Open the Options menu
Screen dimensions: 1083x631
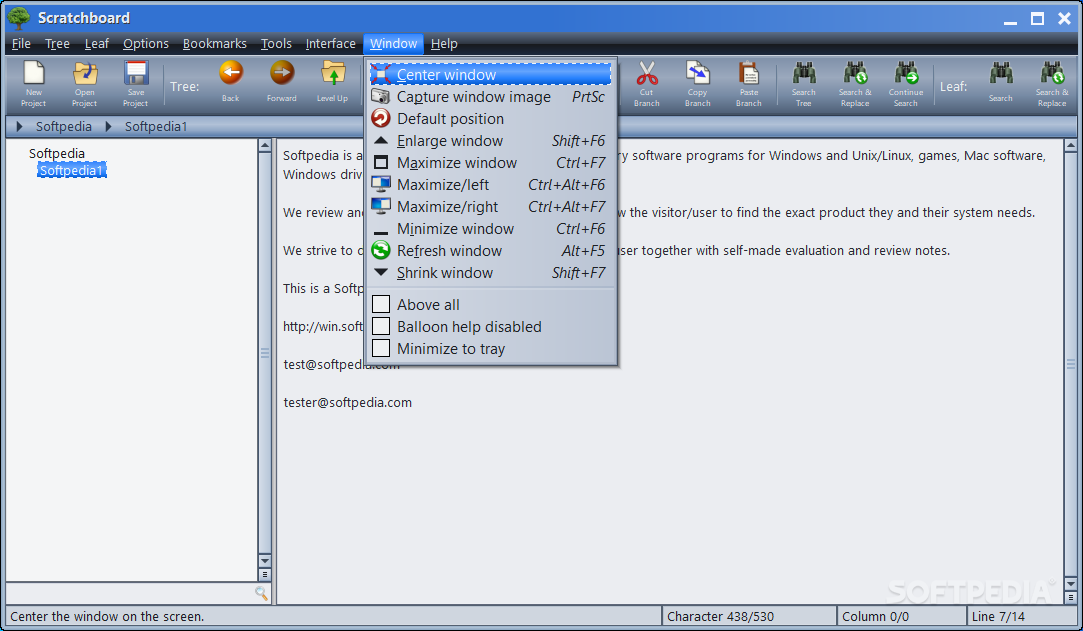(x=146, y=43)
